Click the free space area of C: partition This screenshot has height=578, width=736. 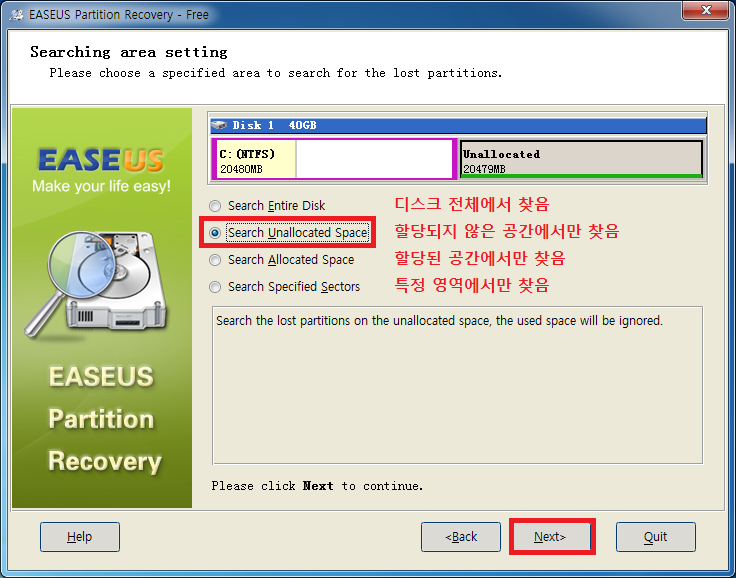tap(374, 159)
